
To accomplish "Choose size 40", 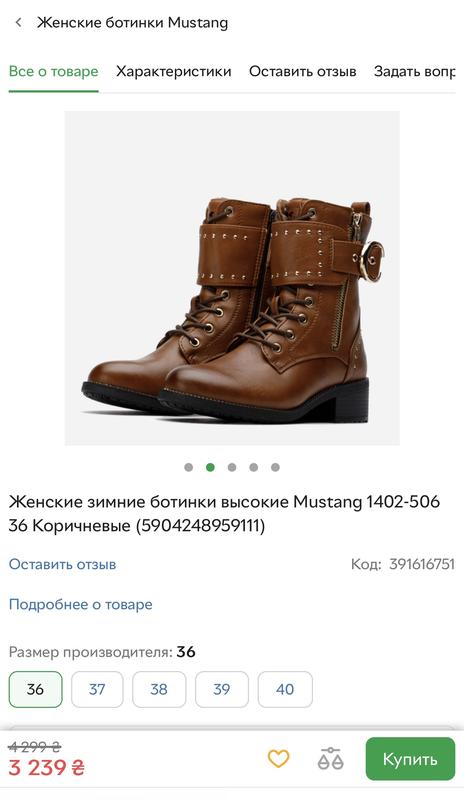I will [x=285, y=689].
